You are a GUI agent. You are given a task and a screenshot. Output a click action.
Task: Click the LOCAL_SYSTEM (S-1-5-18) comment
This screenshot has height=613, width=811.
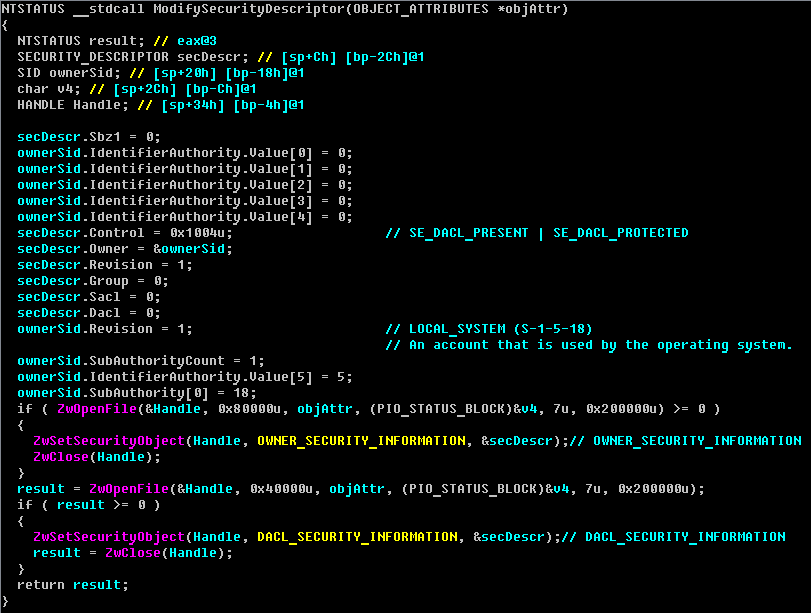[x=489, y=330]
